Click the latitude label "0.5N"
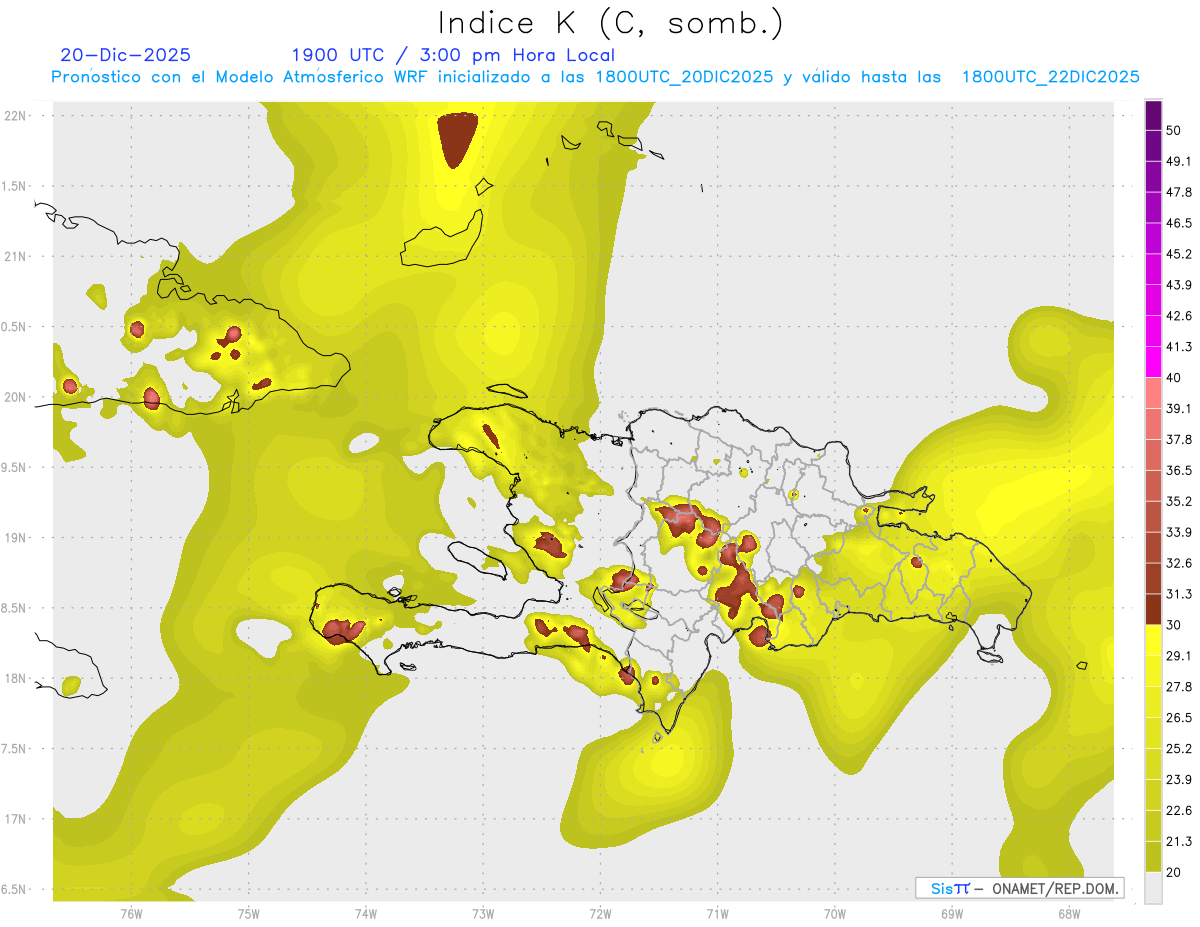 tap(15, 327)
